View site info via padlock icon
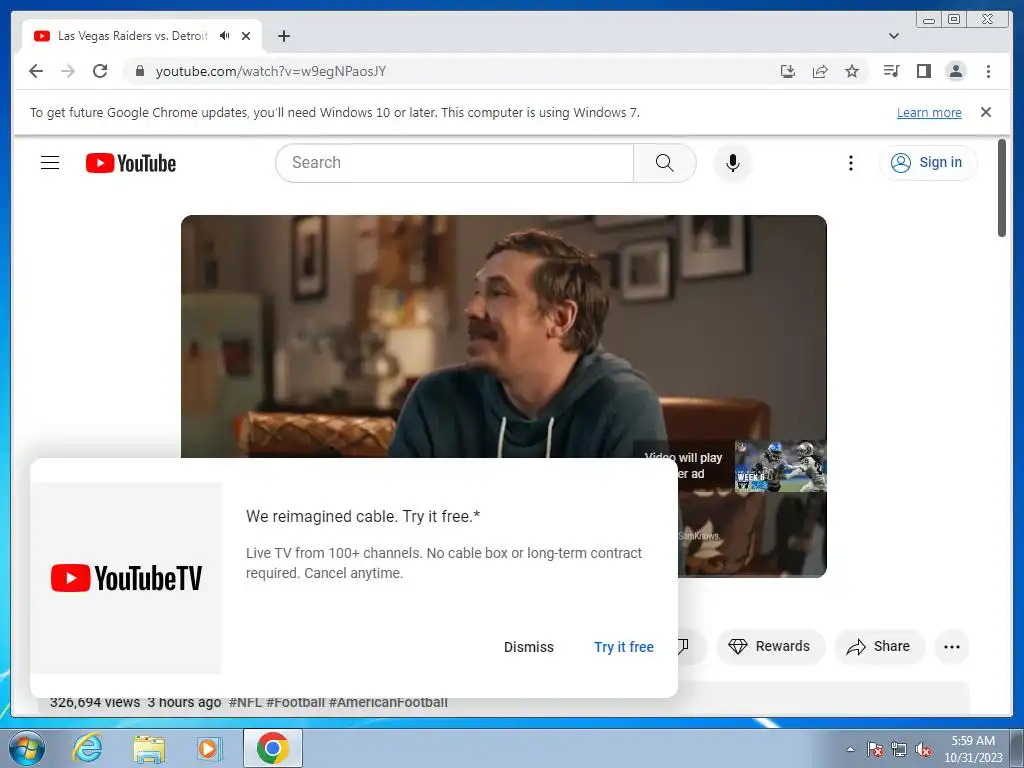 click(x=139, y=71)
